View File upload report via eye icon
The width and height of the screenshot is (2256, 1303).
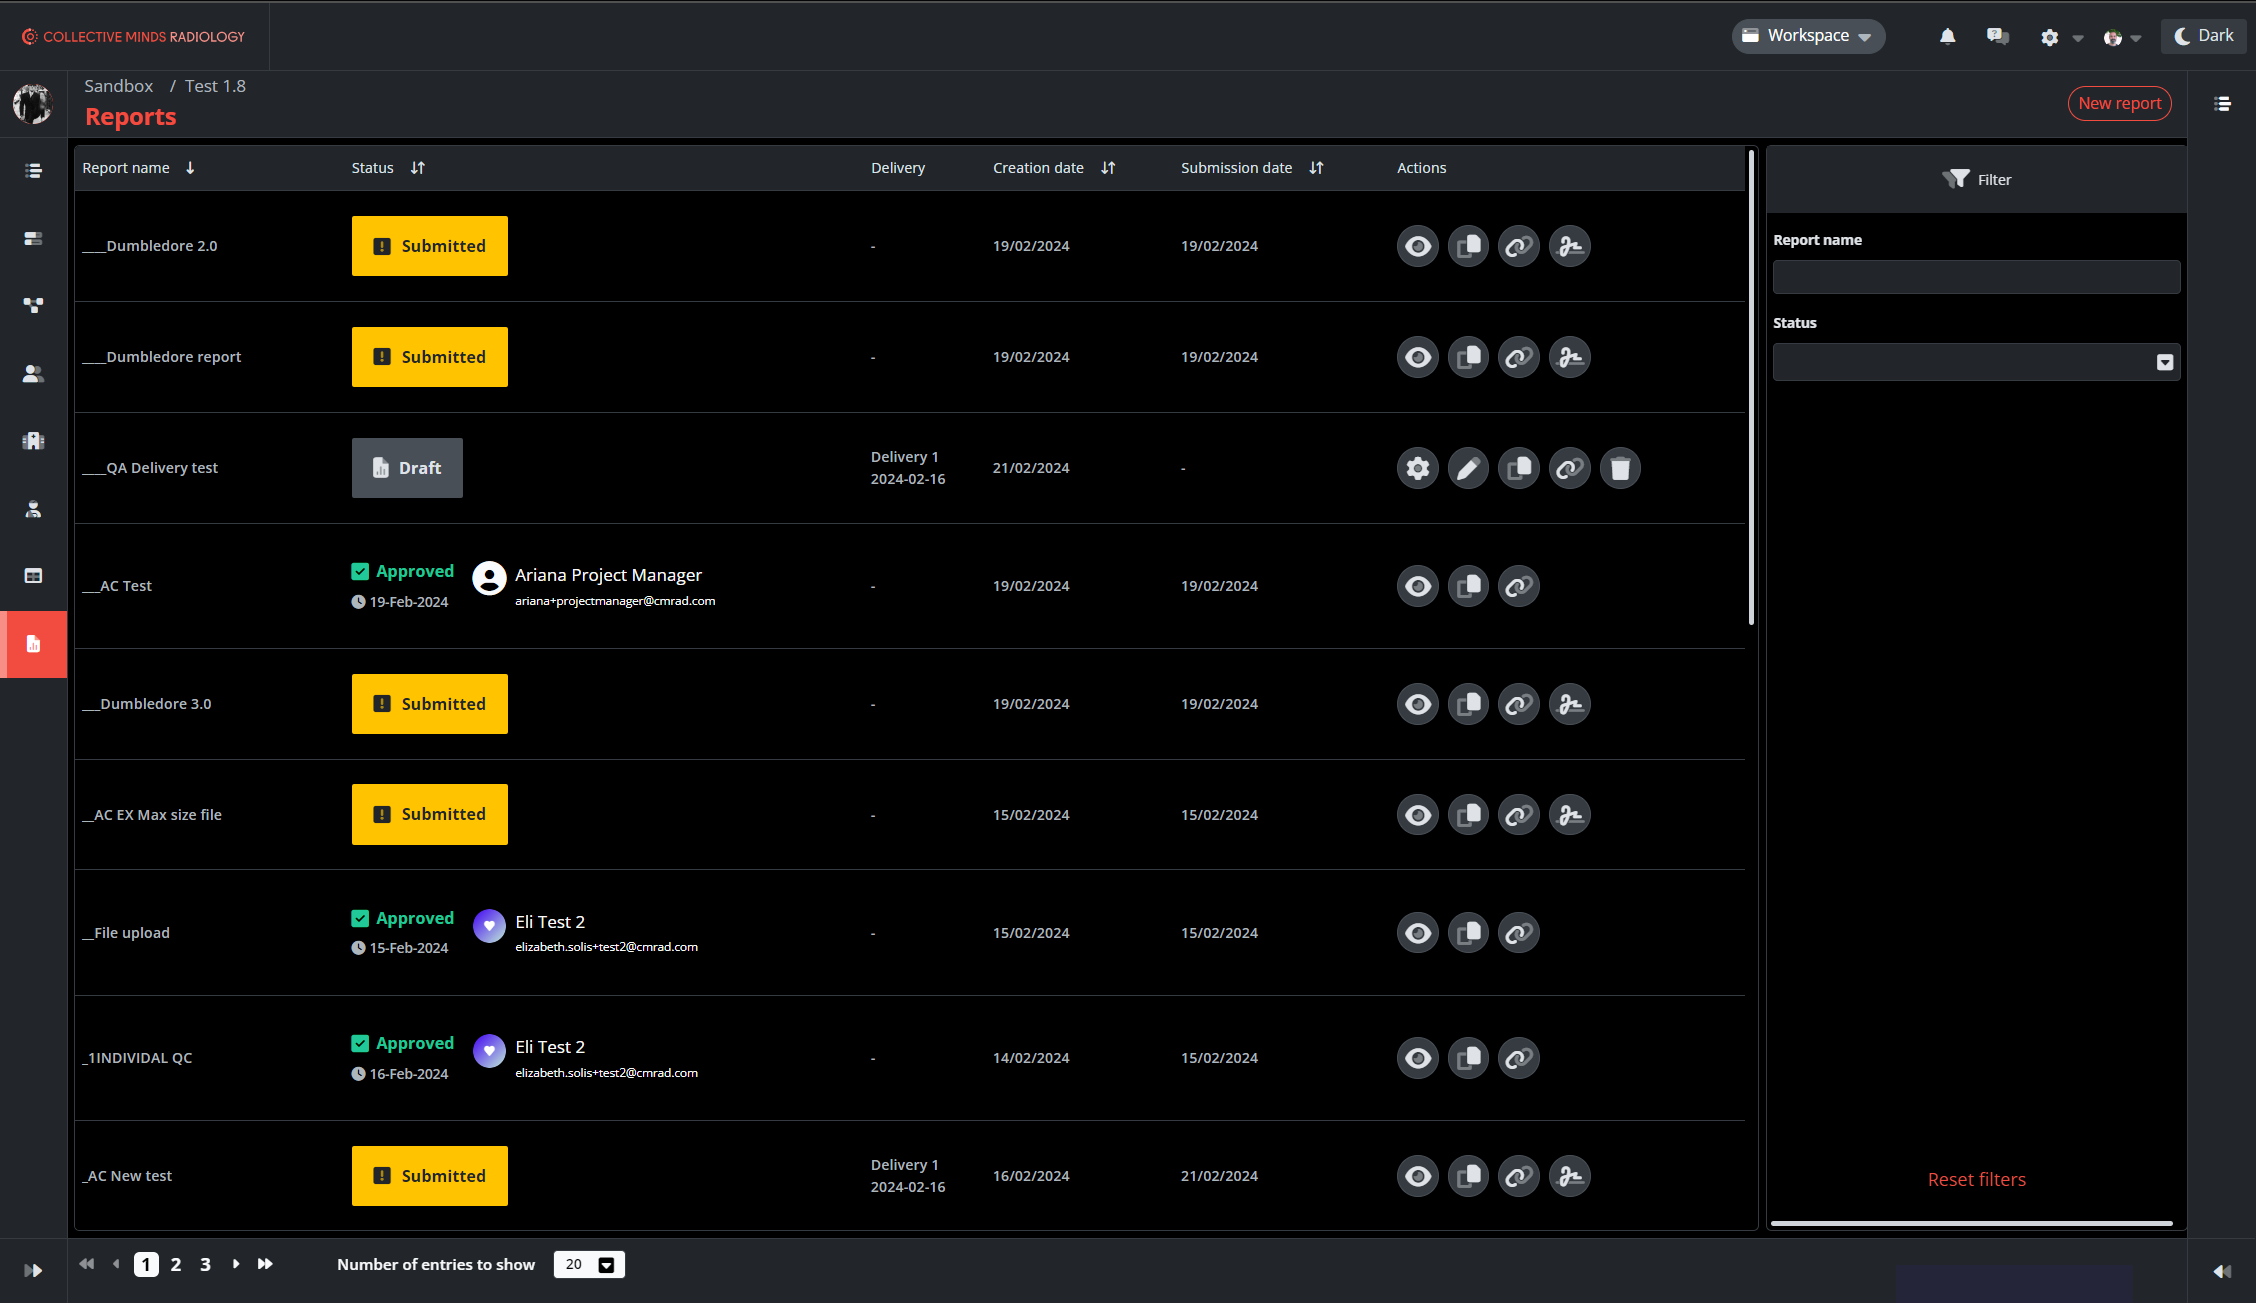(1417, 933)
